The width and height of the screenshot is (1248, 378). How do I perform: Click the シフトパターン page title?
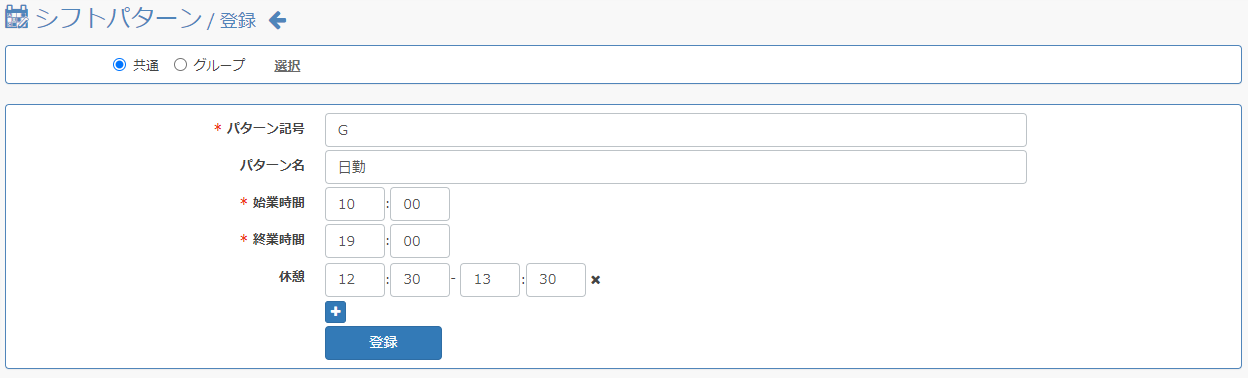(x=118, y=19)
